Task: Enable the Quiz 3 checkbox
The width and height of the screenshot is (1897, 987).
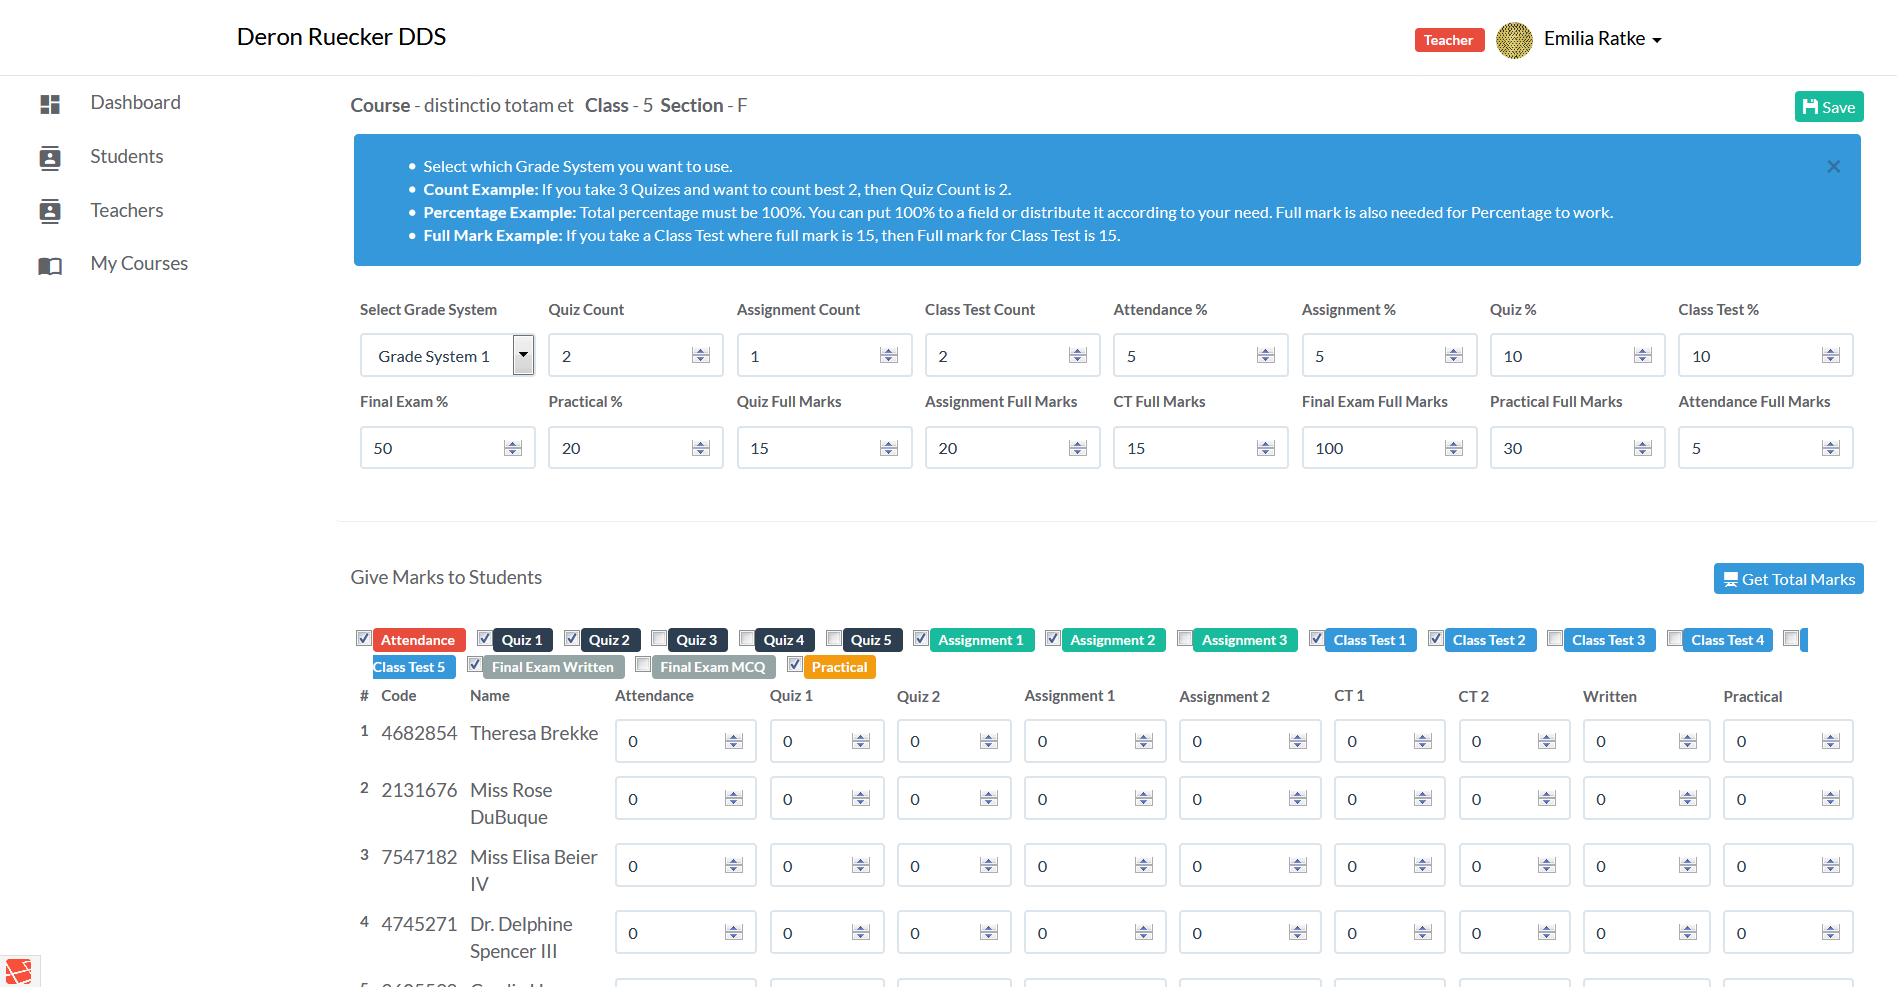Action: pos(659,638)
